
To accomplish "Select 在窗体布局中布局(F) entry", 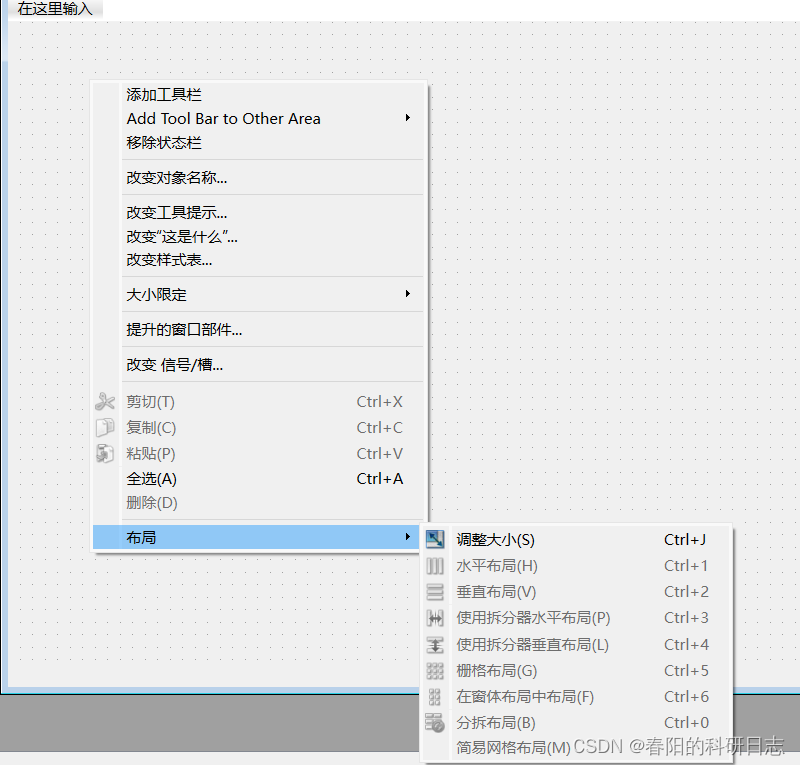I will pyautogui.click(x=576, y=697).
